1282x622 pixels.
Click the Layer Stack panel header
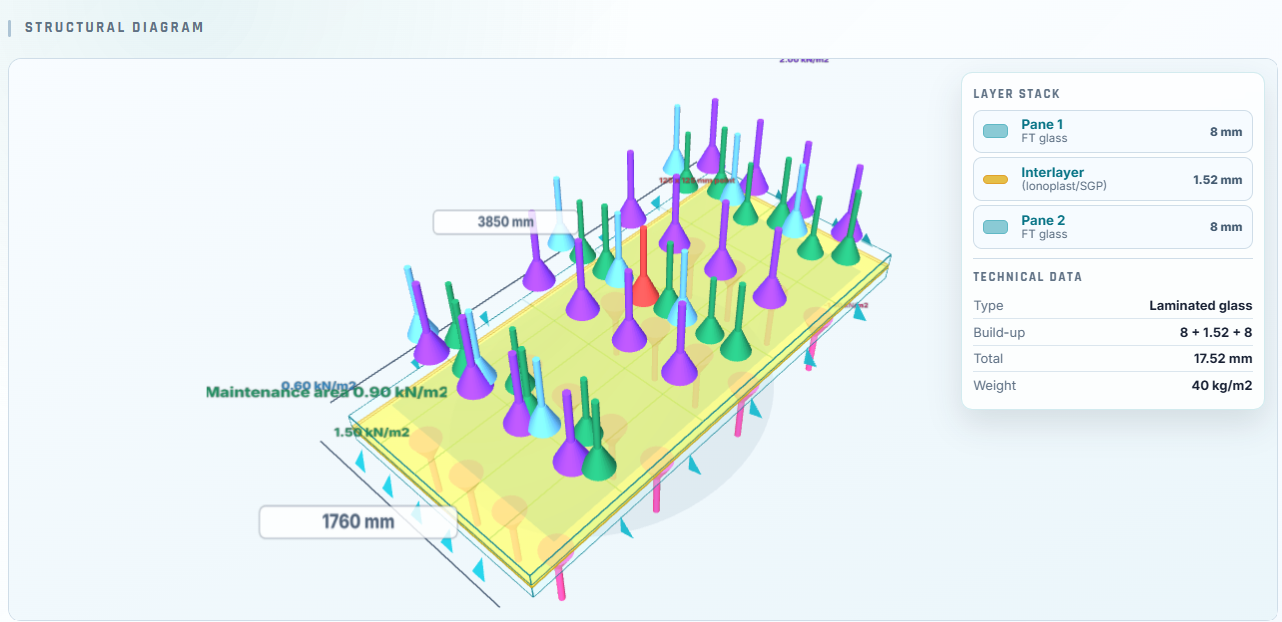[1016, 94]
